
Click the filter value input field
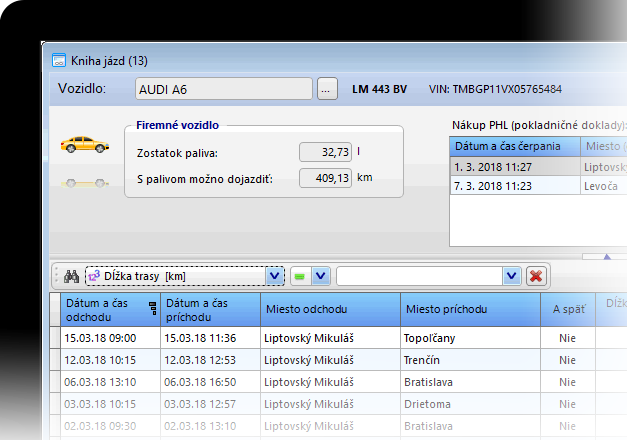[x=419, y=276]
